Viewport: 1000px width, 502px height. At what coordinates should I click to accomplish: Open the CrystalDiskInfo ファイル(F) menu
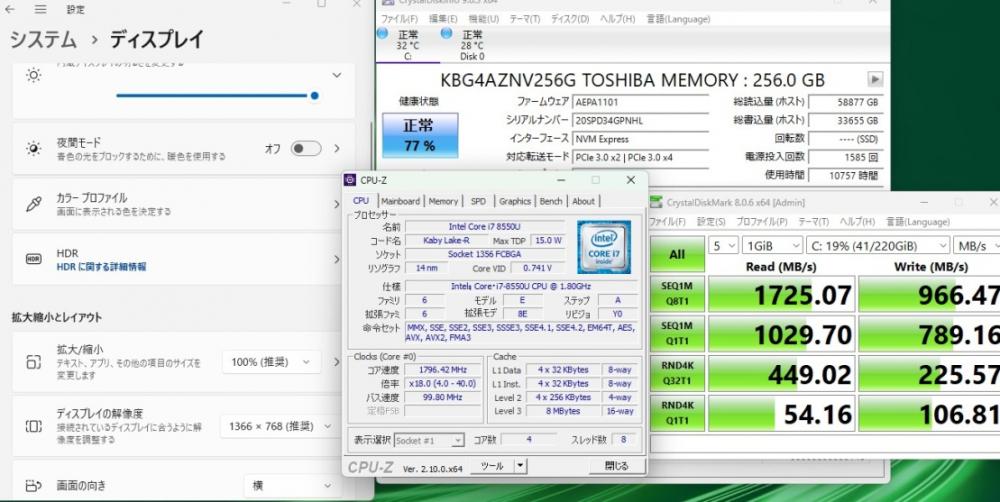click(399, 19)
